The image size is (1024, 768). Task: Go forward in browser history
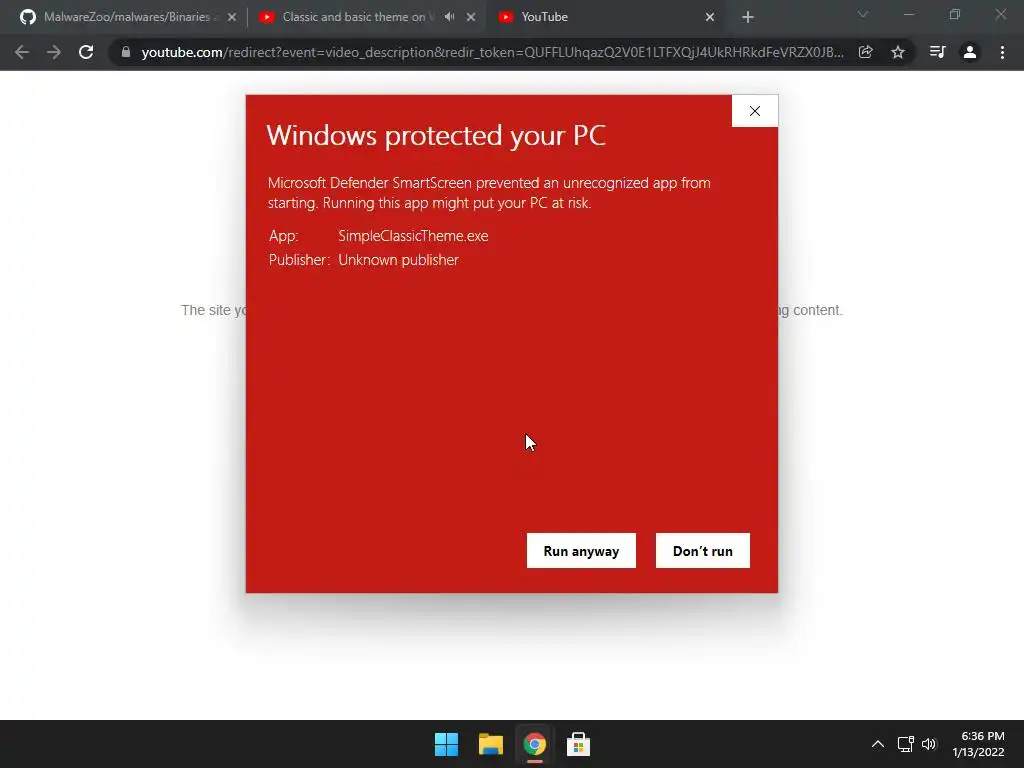tap(54, 52)
